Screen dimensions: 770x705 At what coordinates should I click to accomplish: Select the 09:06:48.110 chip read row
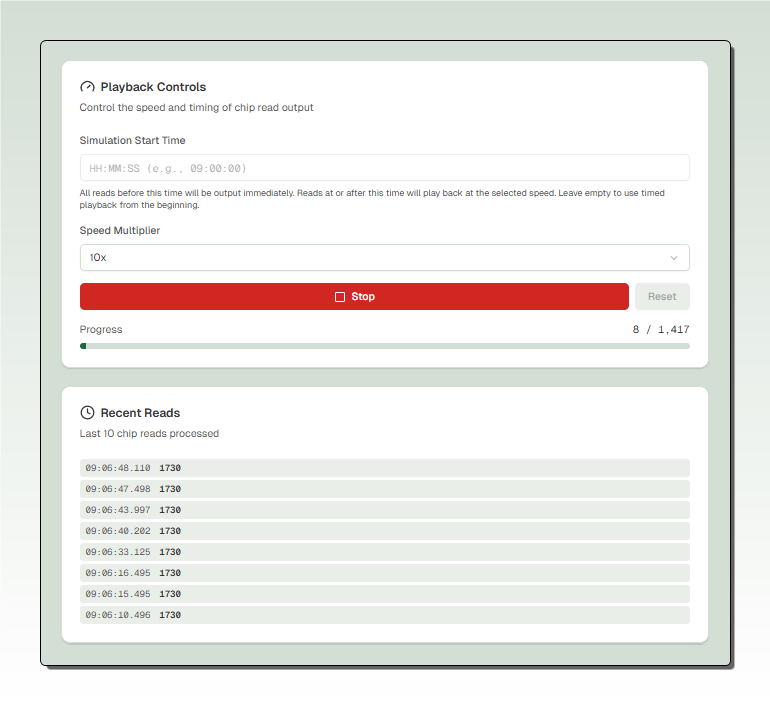coord(384,468)
